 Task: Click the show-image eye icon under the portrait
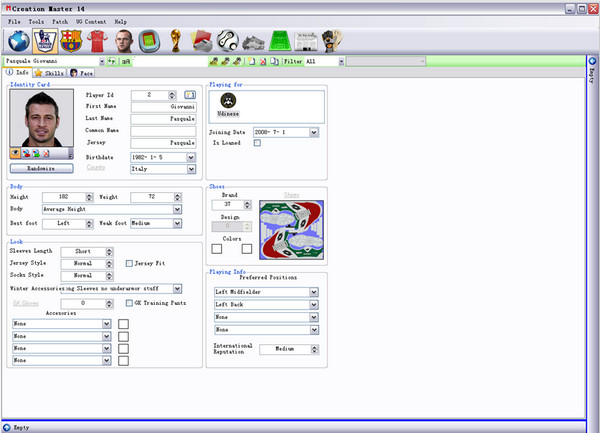pos(15,153)
